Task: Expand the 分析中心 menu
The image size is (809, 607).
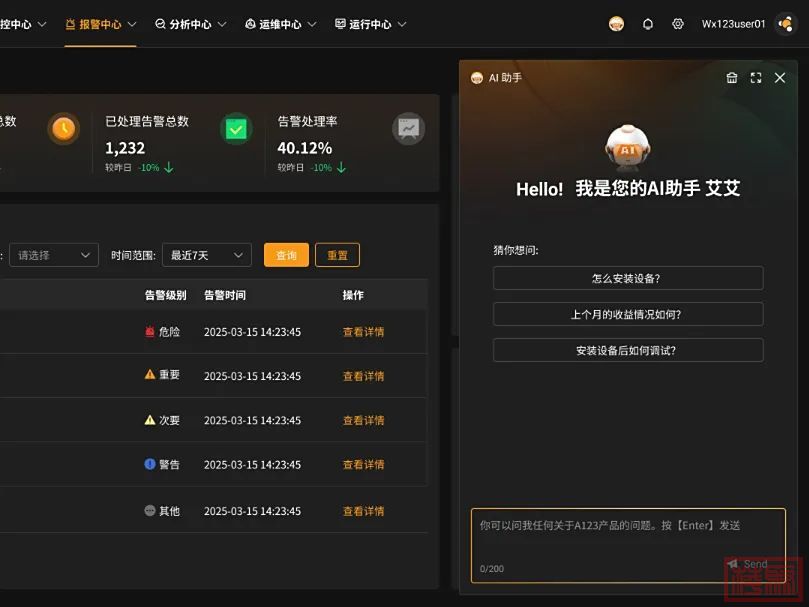Action: [x=191, y=24]
